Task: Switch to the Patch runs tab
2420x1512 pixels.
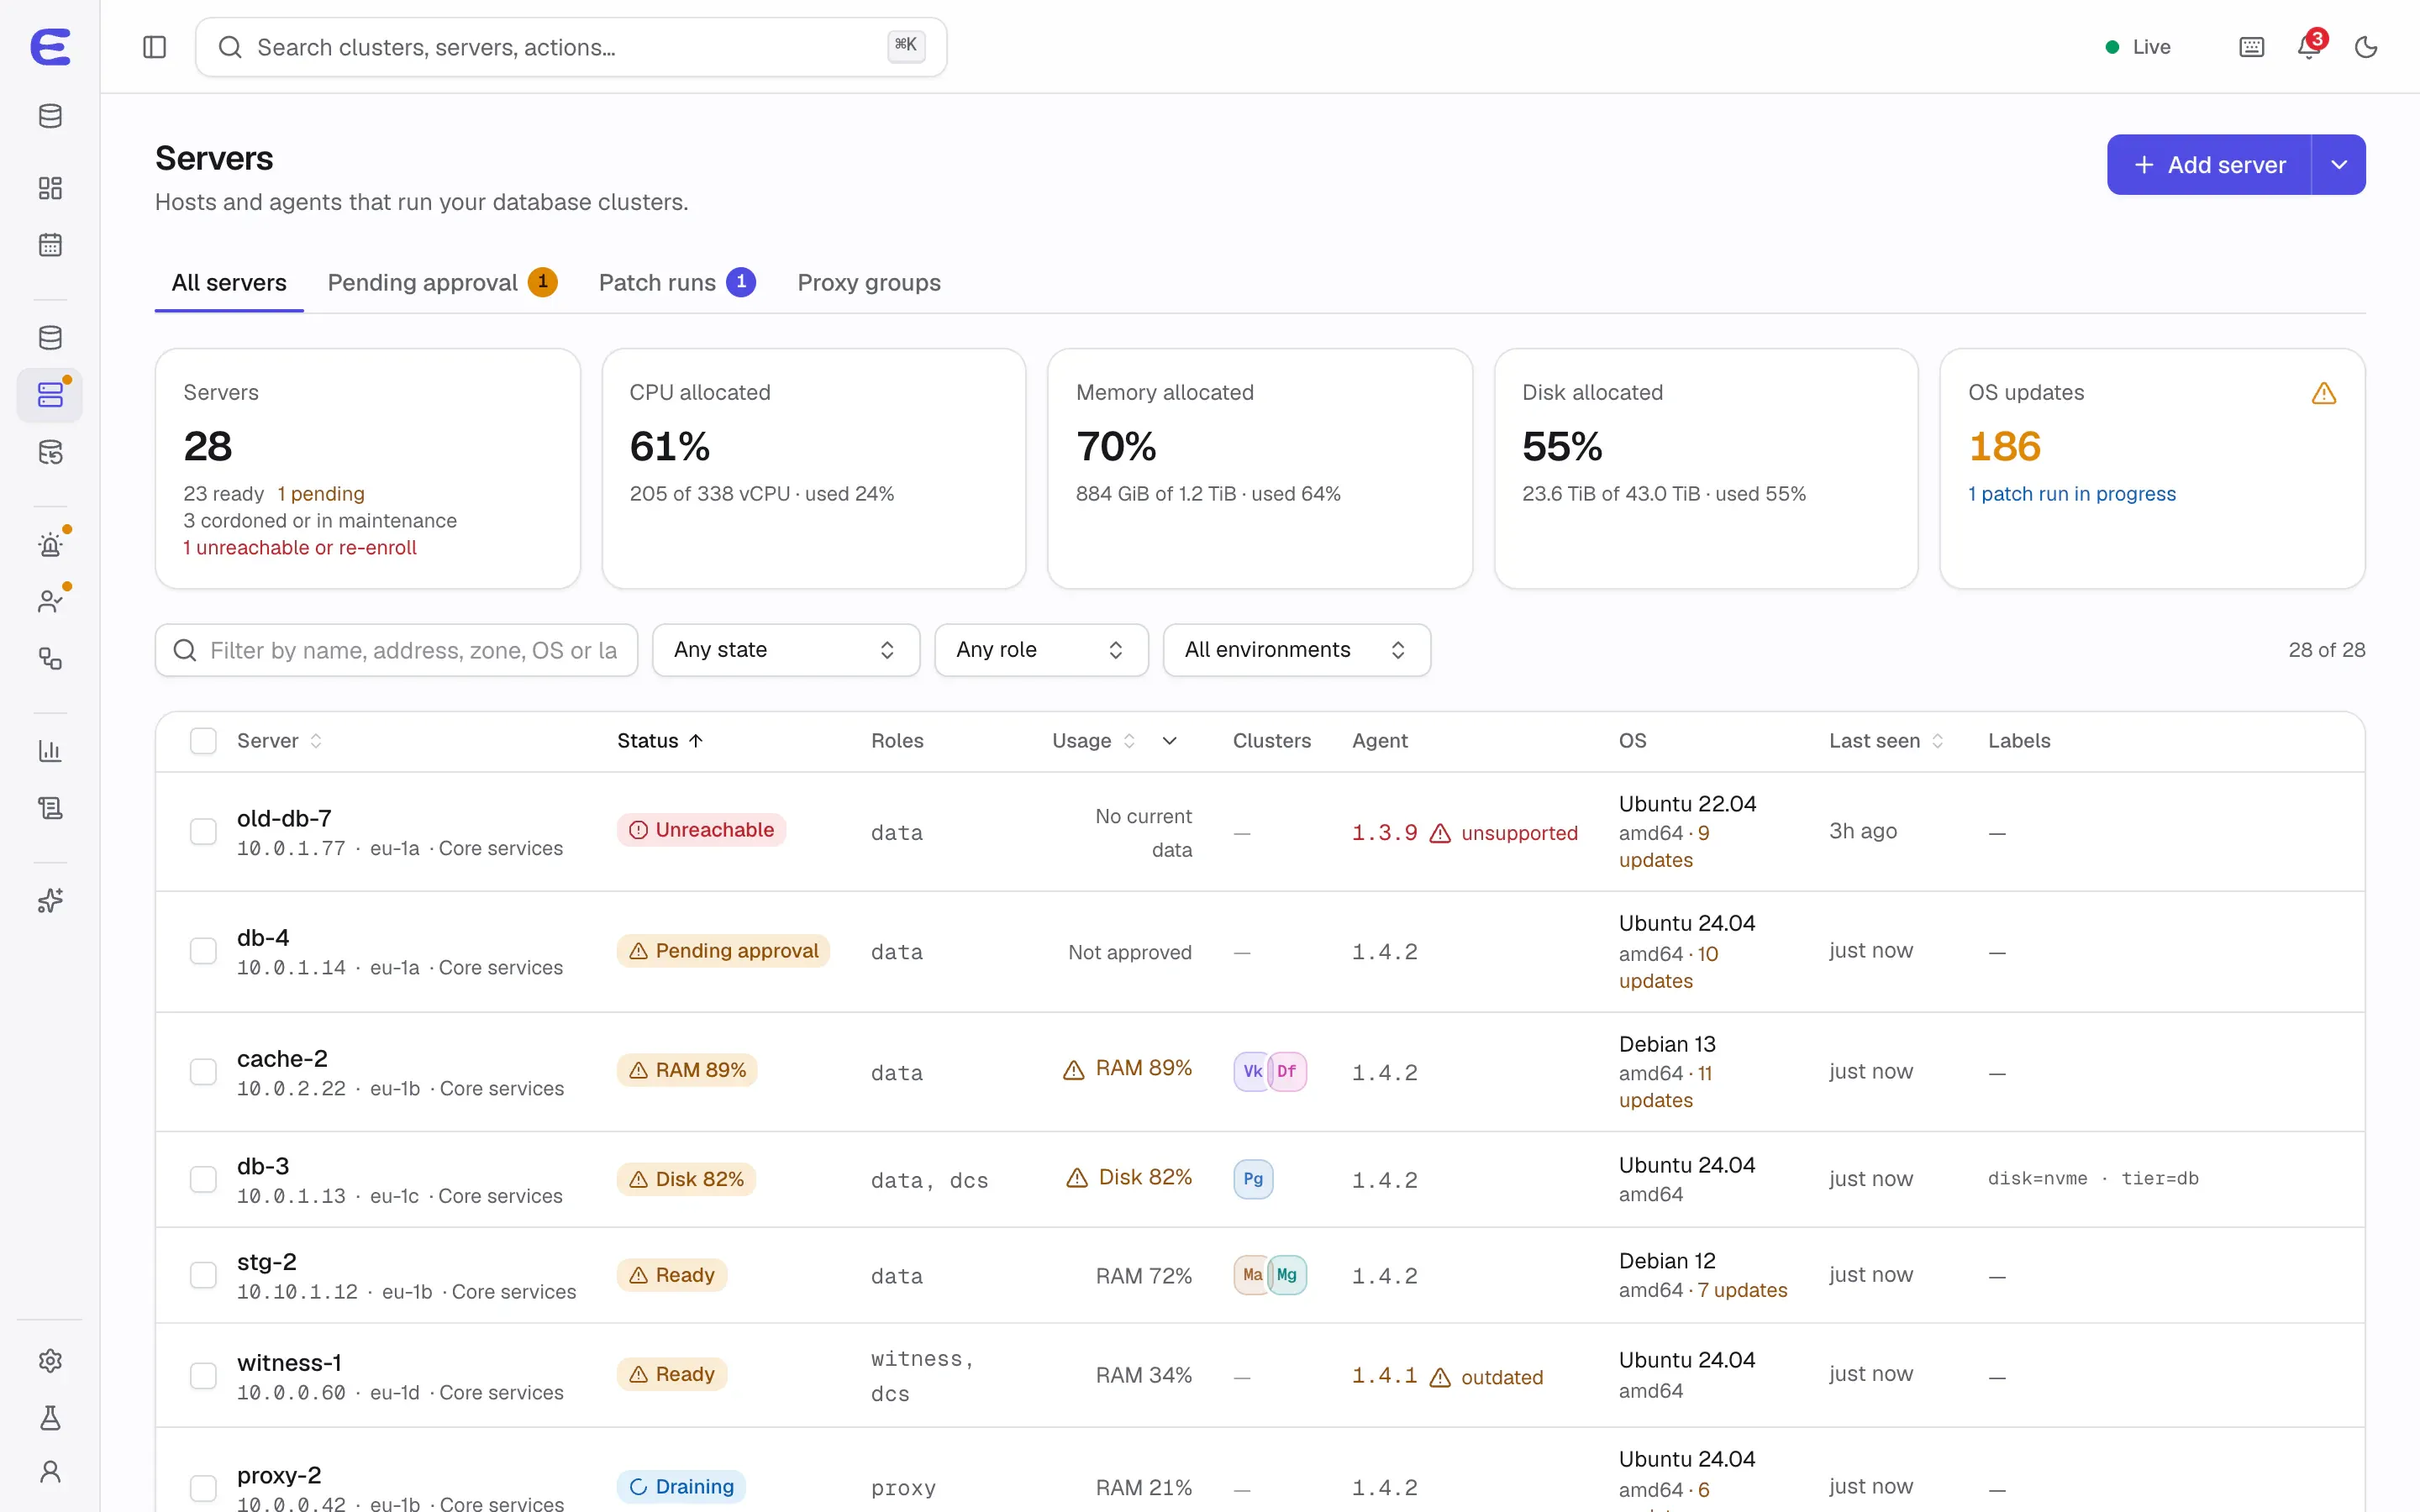Action: (x=677, y=283)
